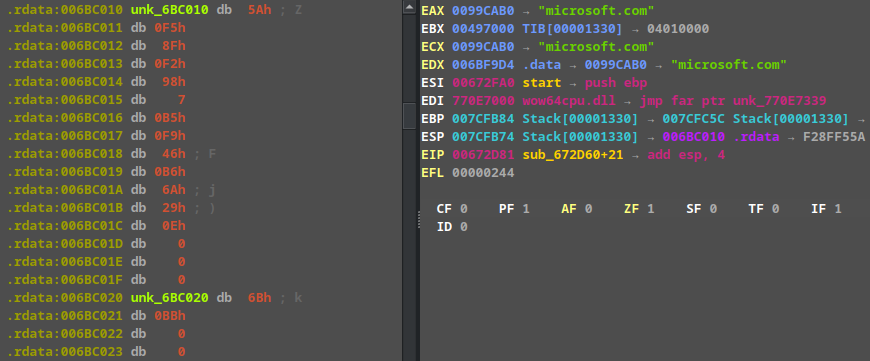Click byte value 0F2h at 006BC013
Viewport: 870px width, 361px height.
(x=170, y=64)
